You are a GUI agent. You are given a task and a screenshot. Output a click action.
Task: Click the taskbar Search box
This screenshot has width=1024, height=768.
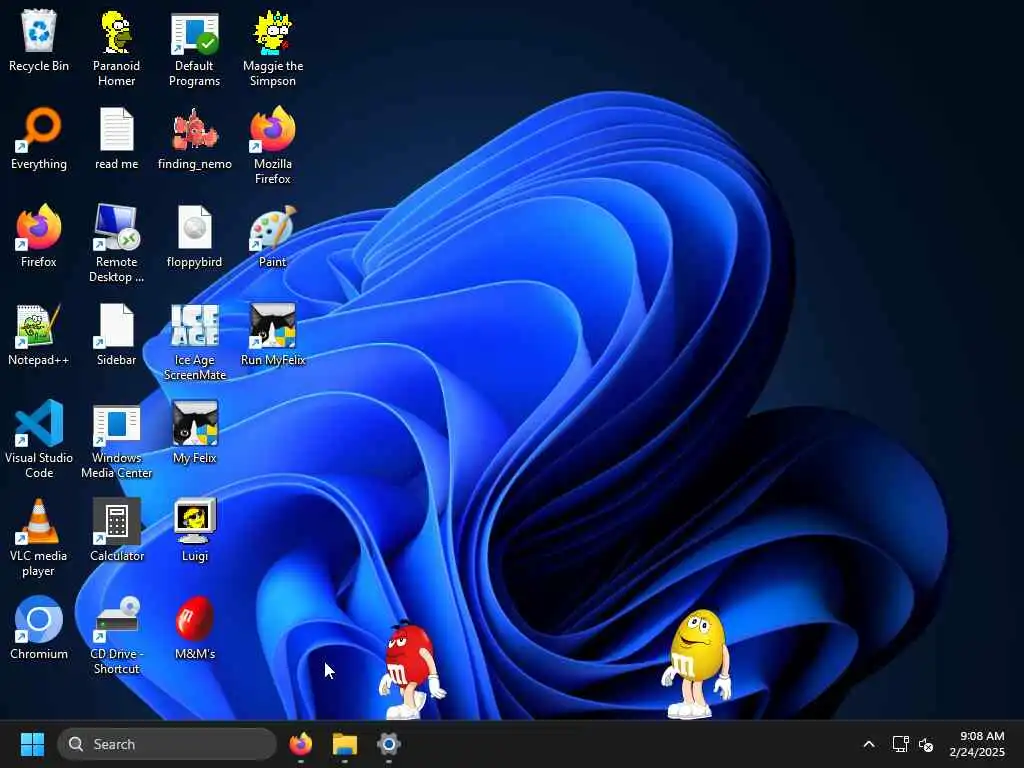pos(167,744)
